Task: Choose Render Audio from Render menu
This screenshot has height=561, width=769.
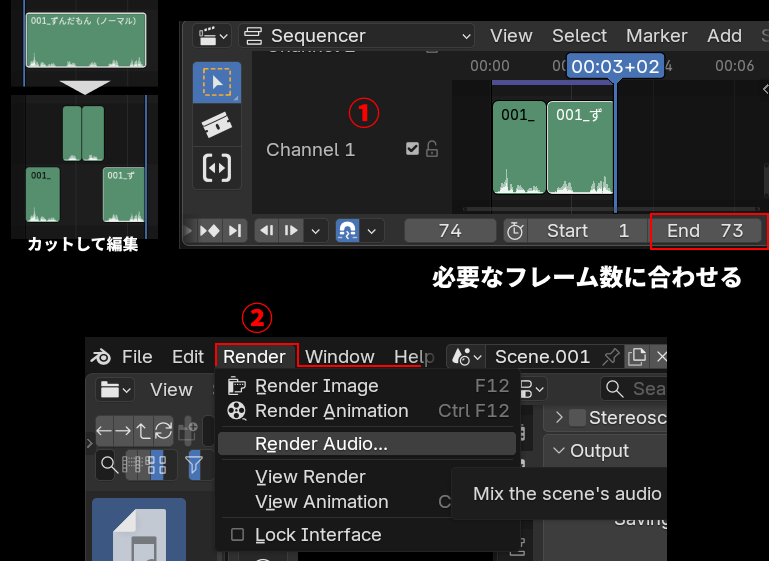Action: point(321,444)
